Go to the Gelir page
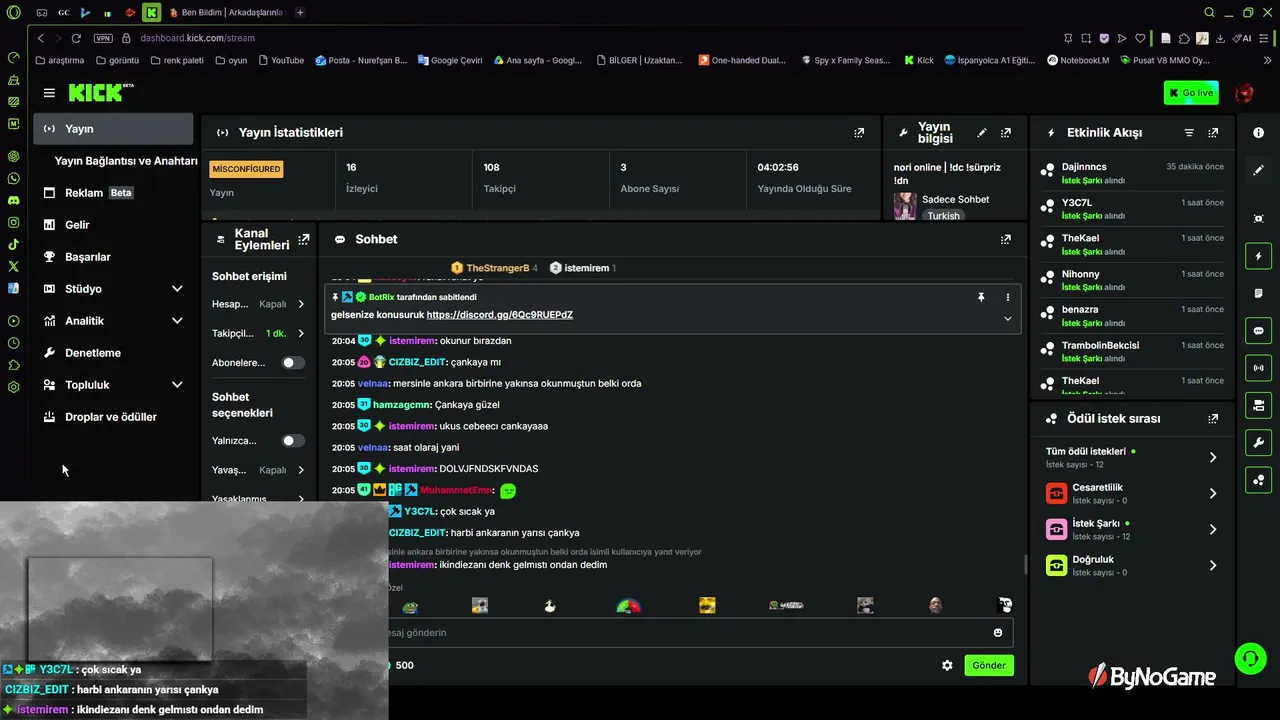The width and height of the screenshot is (1280, 720). (x=113, y=225)
